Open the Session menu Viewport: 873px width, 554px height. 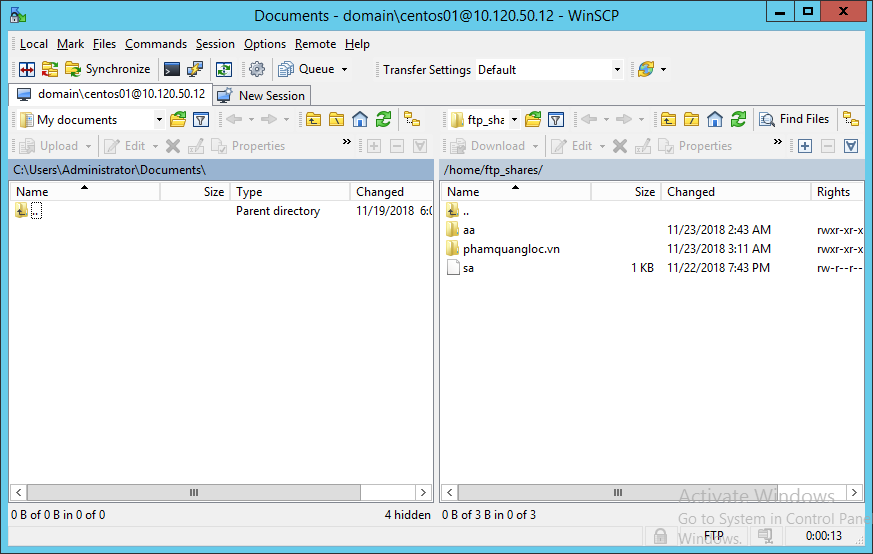[x=215, y=44]
